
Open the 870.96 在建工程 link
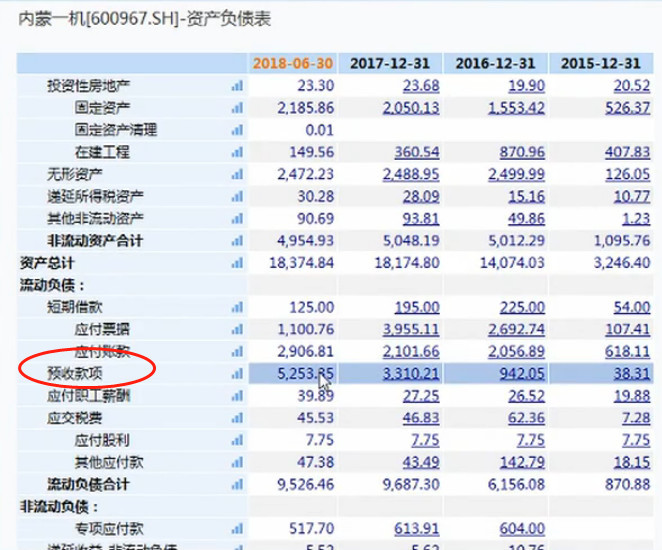tap(522, 152)
